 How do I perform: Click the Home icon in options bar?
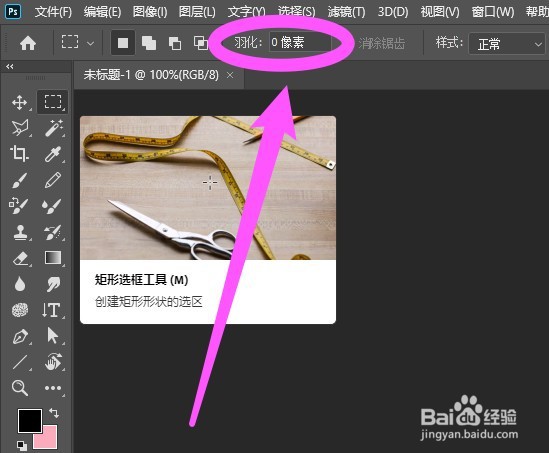pyautogui.click(x=28, y=43)
